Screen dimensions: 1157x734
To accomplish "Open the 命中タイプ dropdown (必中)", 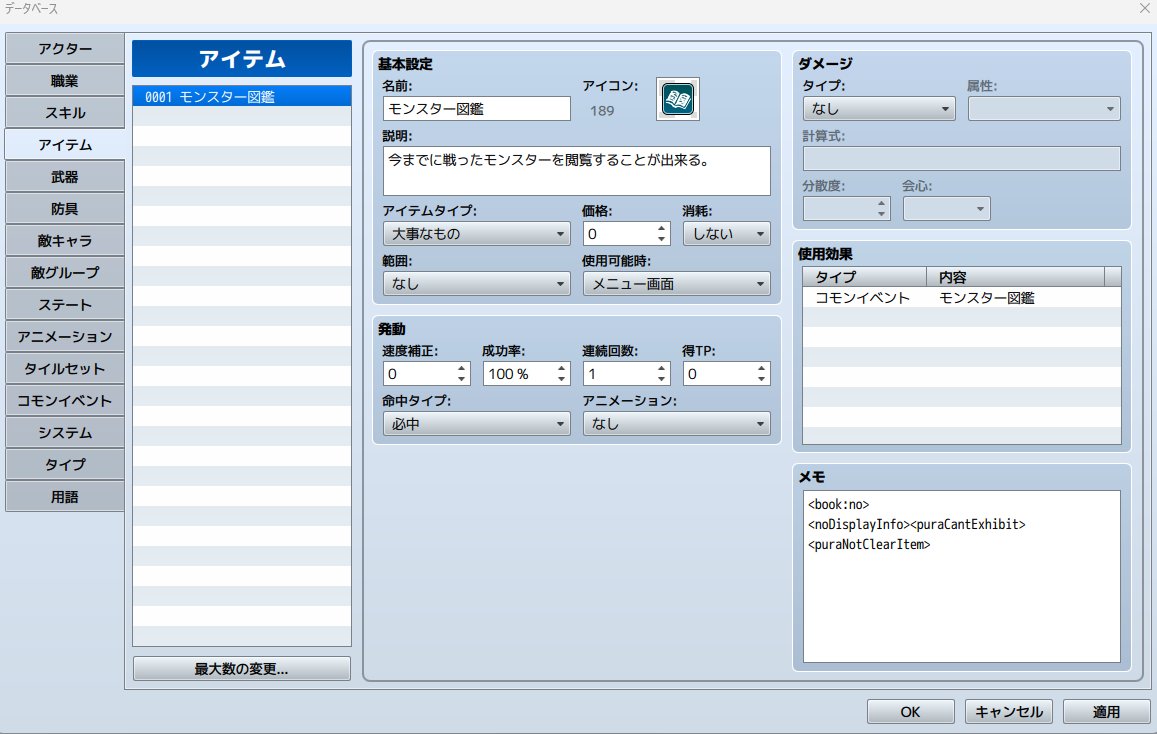I will coord(477,424).
